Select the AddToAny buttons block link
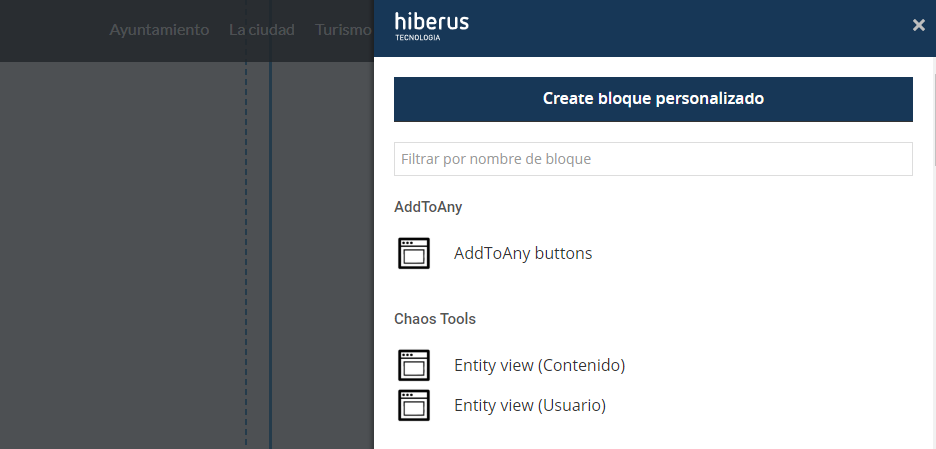 click(x=523, y=253)
